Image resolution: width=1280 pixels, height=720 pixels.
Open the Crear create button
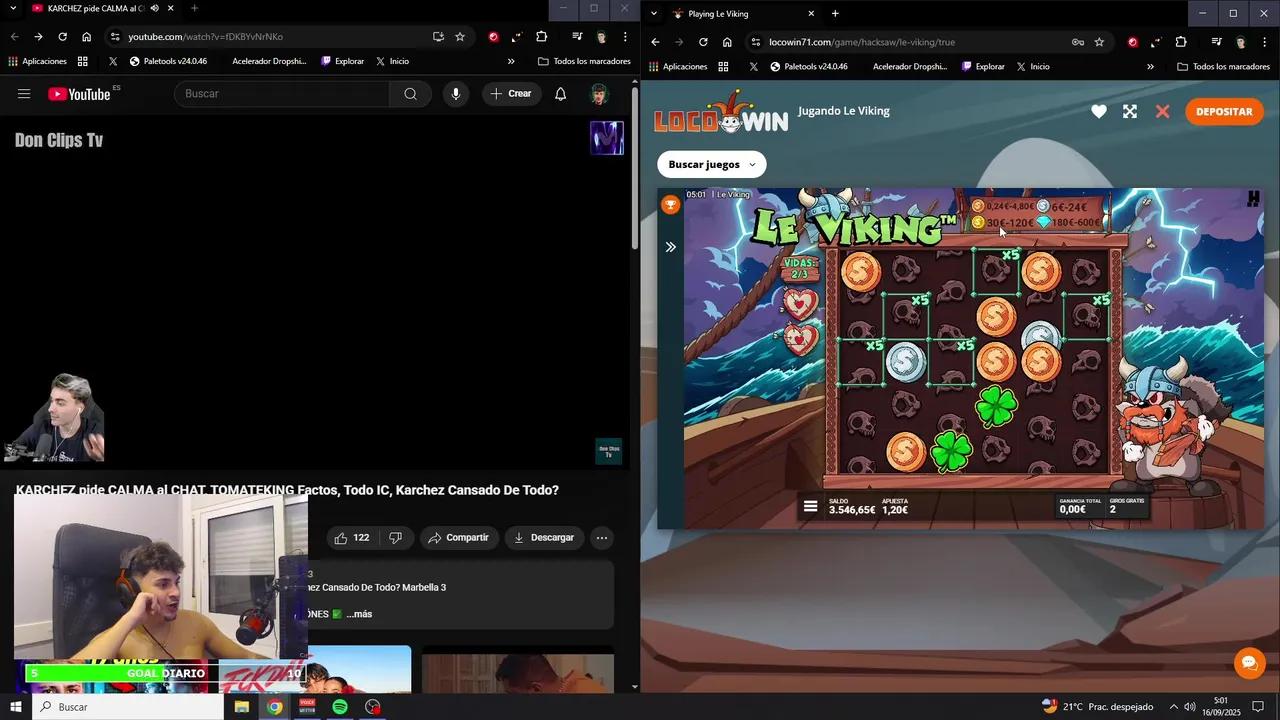point(511,94)
